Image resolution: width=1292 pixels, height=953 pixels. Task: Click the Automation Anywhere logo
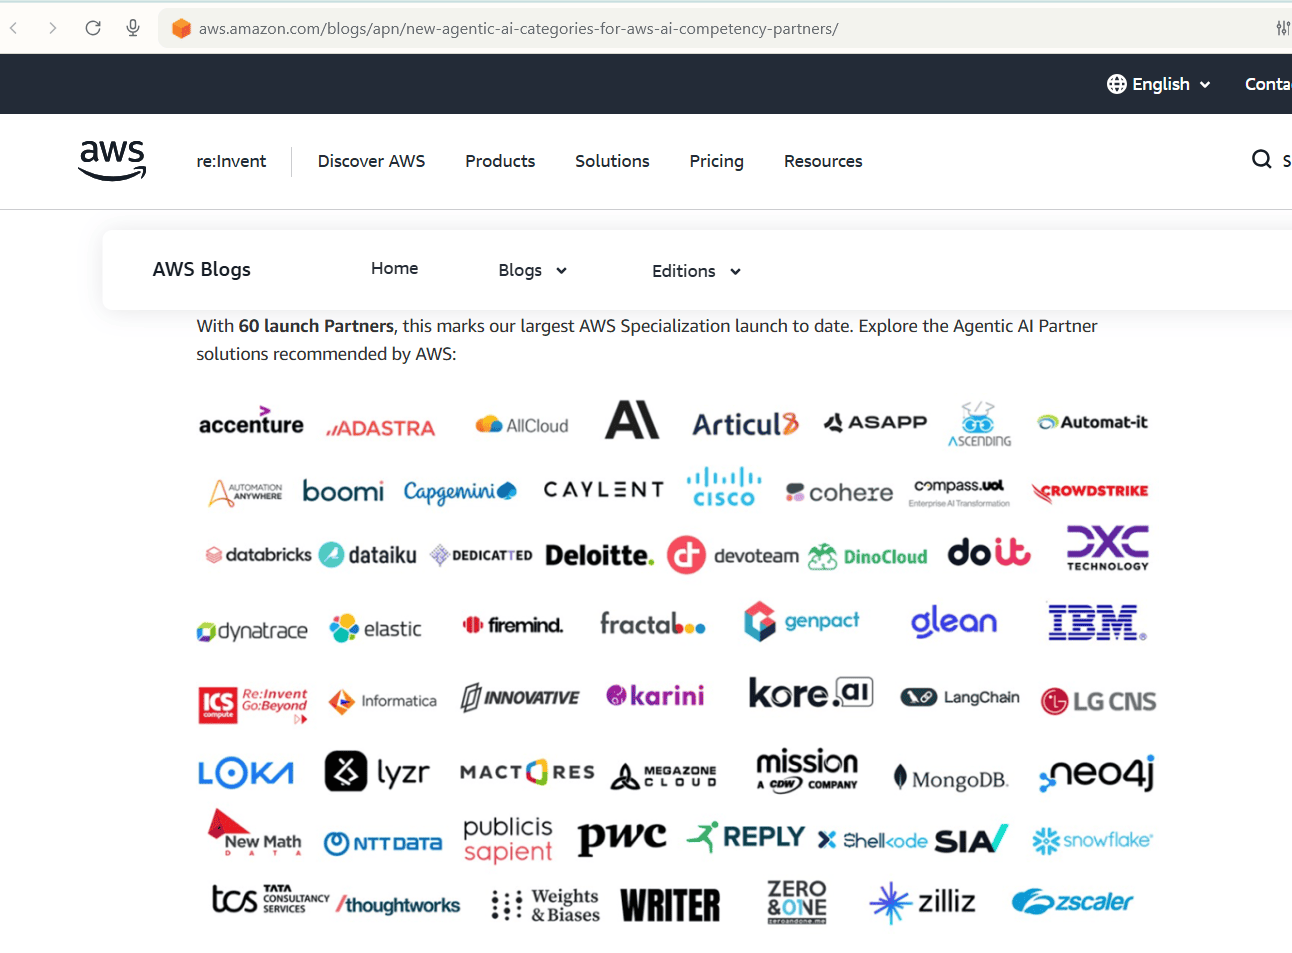246,492
